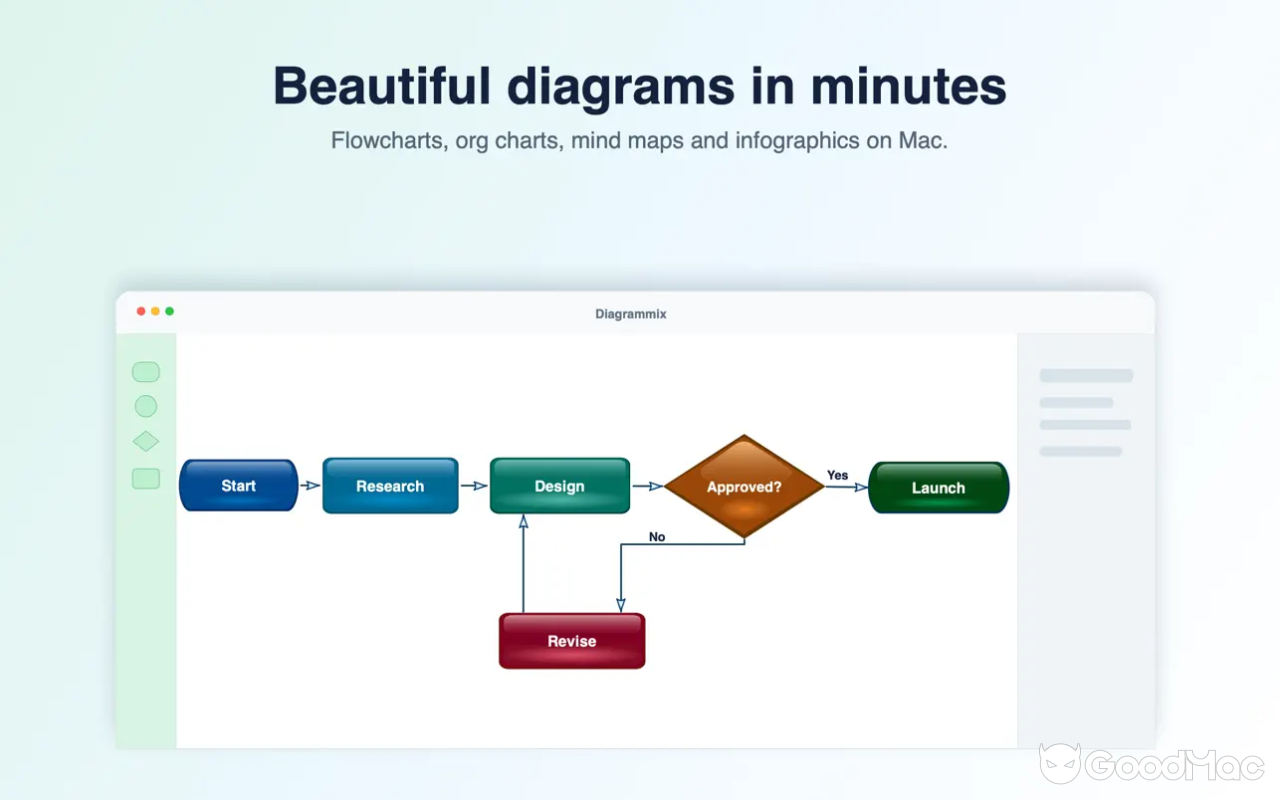Select the green Launch node
Image resolution: width=1280 pixels, height=800 pixels.
click(x=938, y=488)
